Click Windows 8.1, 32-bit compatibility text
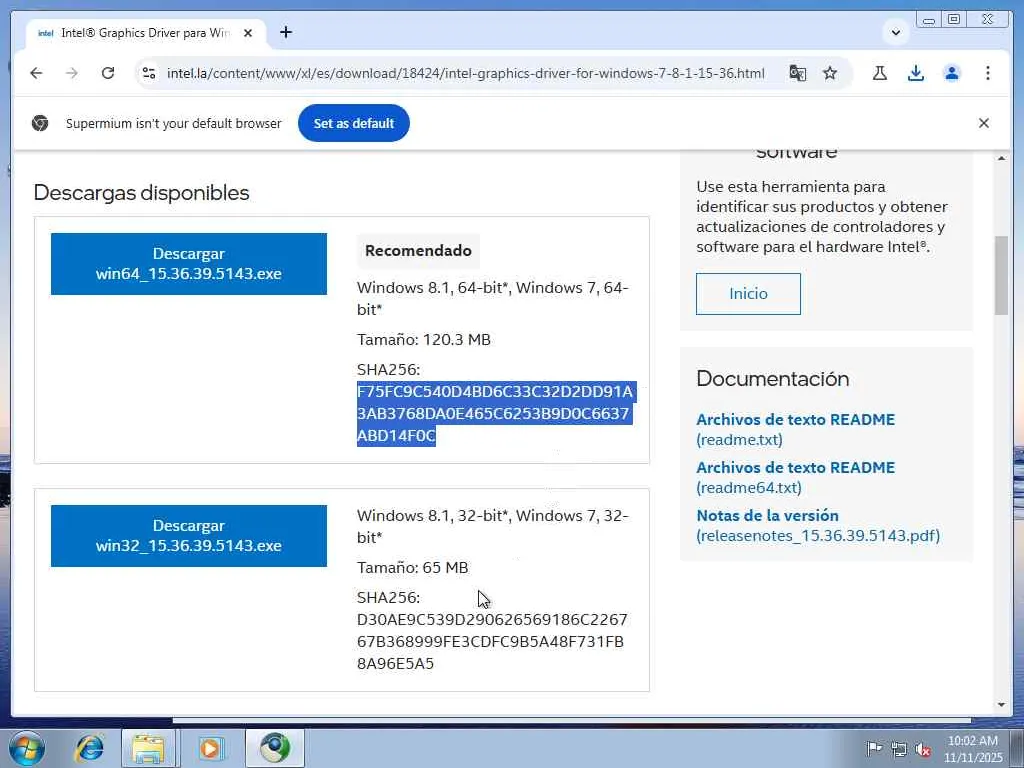 492,526
